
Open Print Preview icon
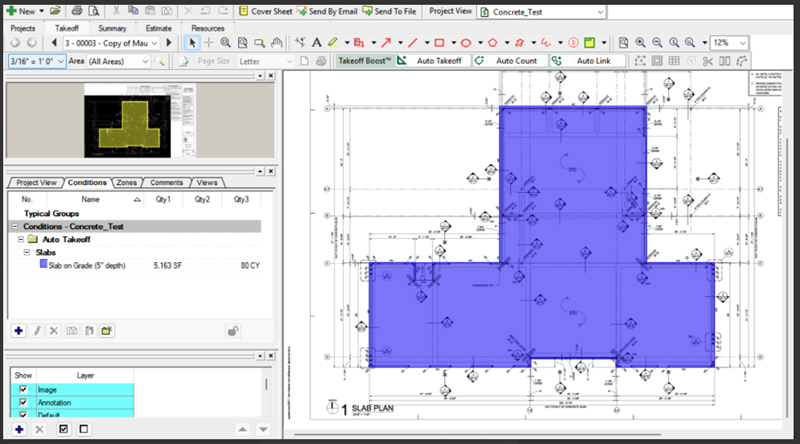coord(93,11)
